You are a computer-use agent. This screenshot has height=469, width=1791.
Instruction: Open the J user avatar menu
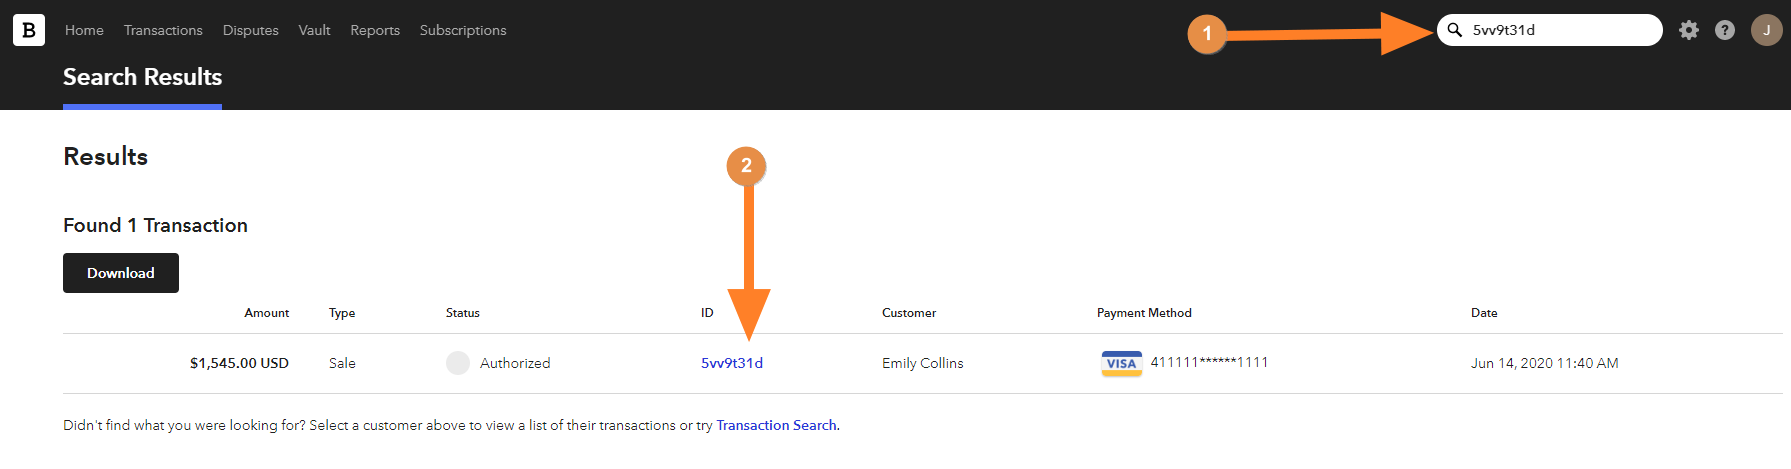click(1766, 30)
